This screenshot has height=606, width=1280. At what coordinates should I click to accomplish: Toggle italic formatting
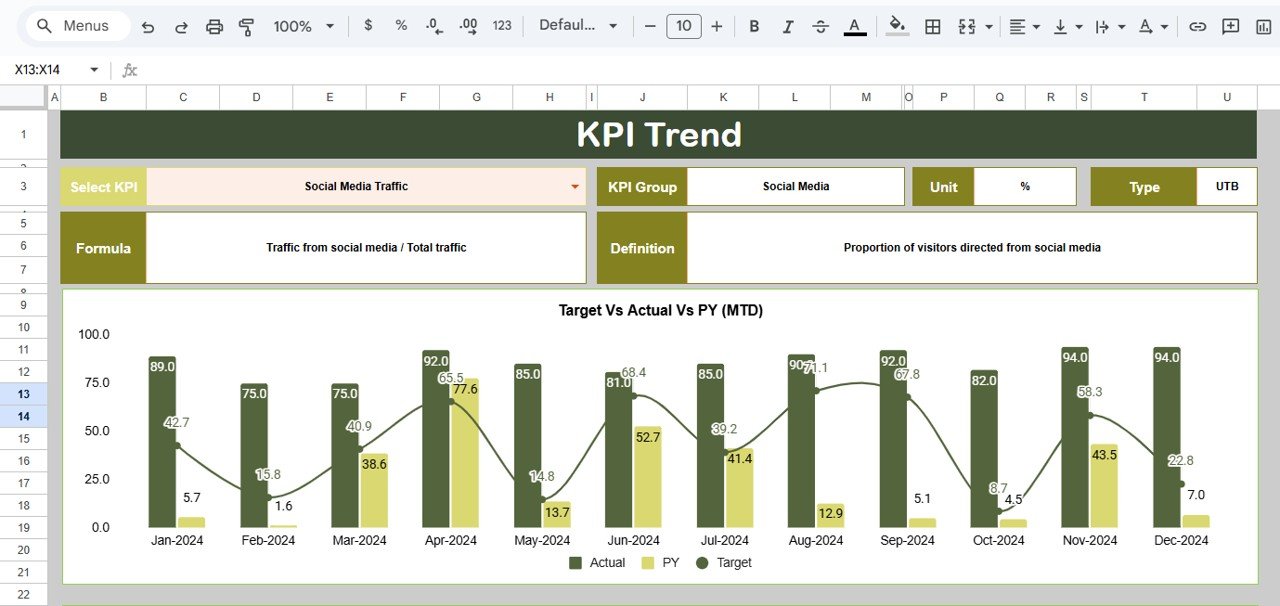[787, 26]
